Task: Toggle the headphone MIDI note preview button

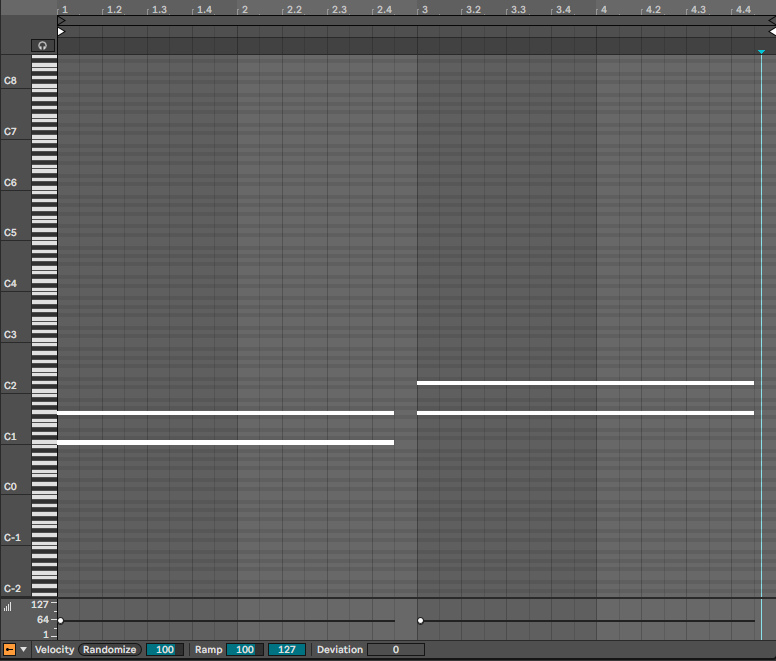Action: coord(43,46)
